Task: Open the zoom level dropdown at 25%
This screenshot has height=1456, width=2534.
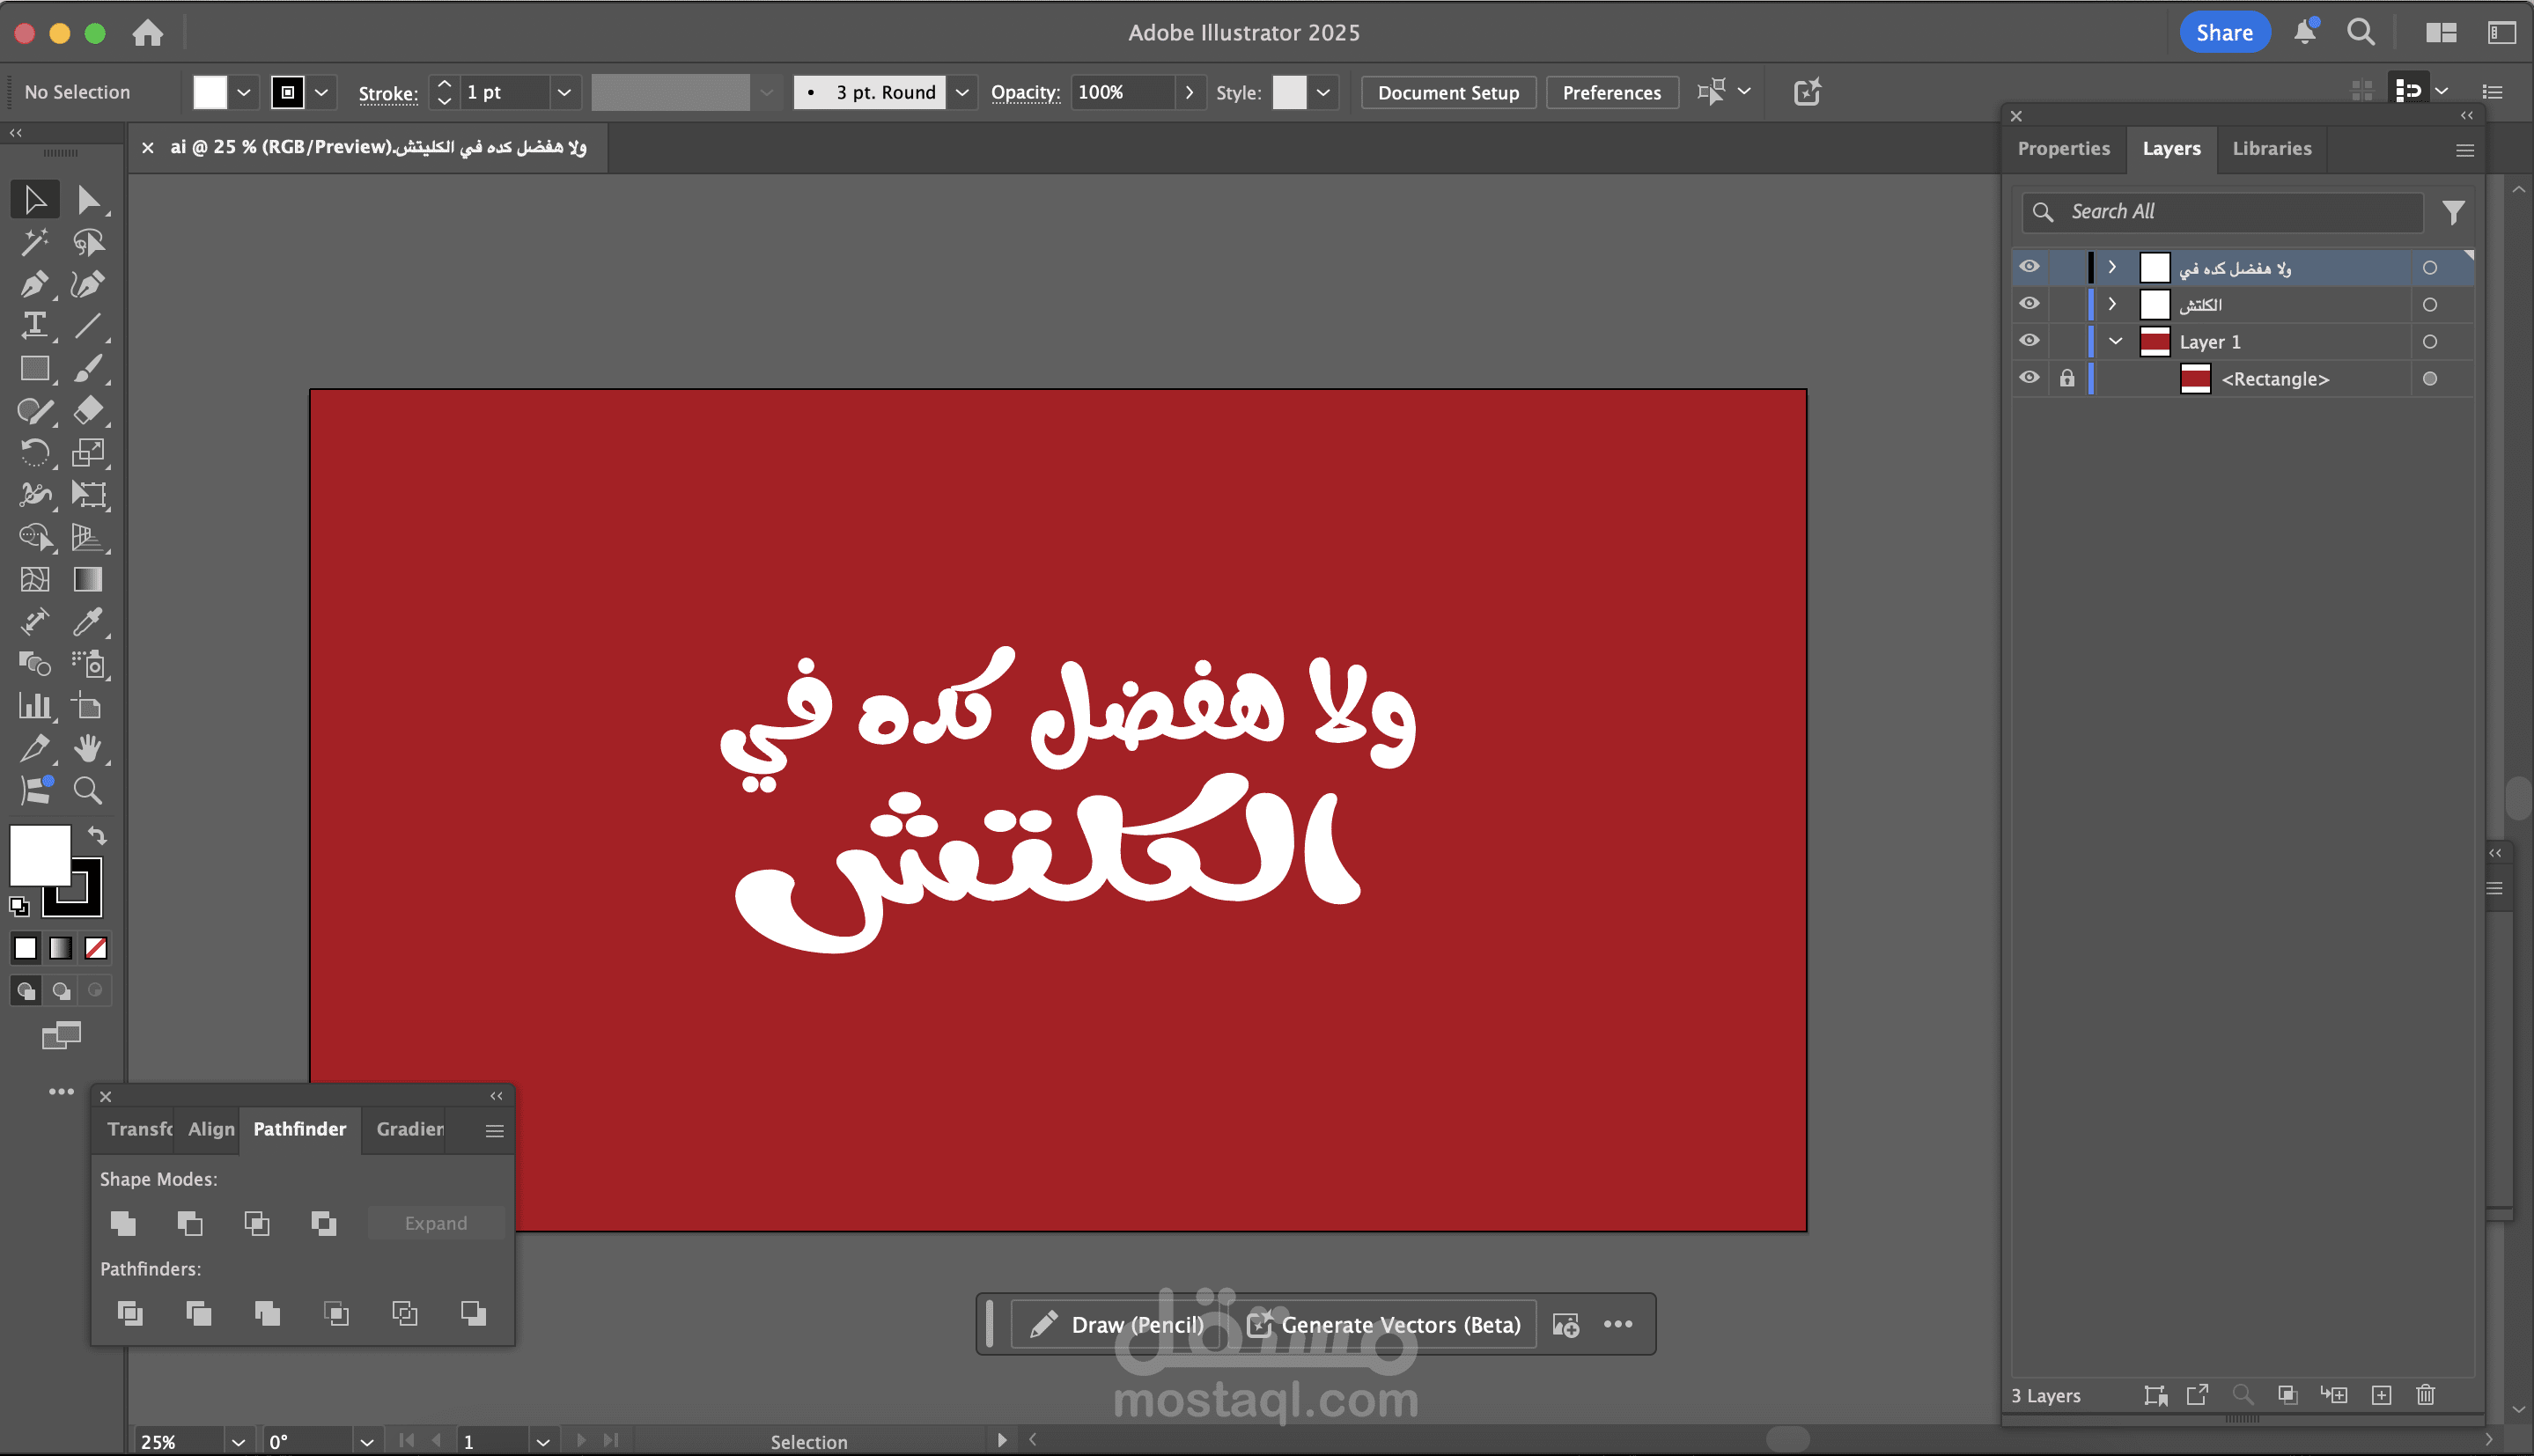Action: [238, 1442]
